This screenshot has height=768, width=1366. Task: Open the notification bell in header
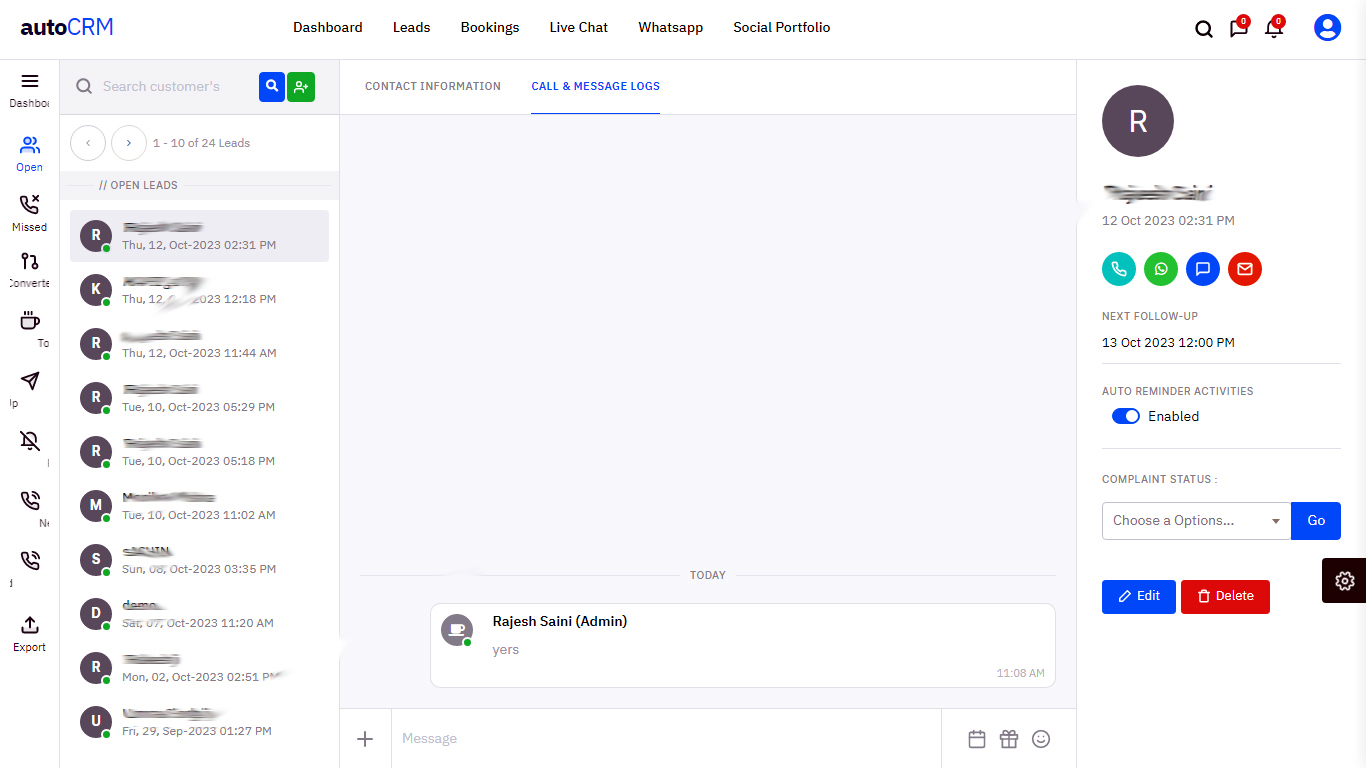1273,29
